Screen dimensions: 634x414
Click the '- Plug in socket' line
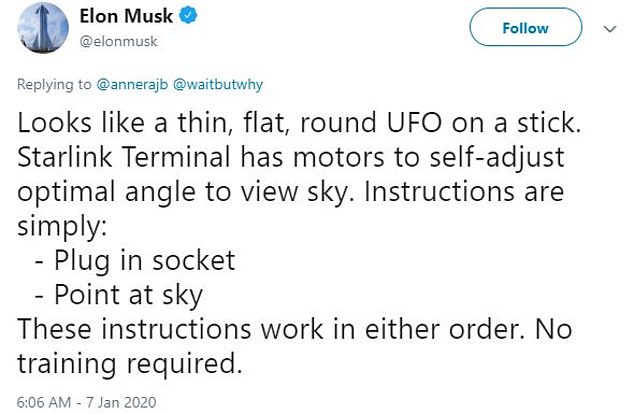tap(135, 261)
